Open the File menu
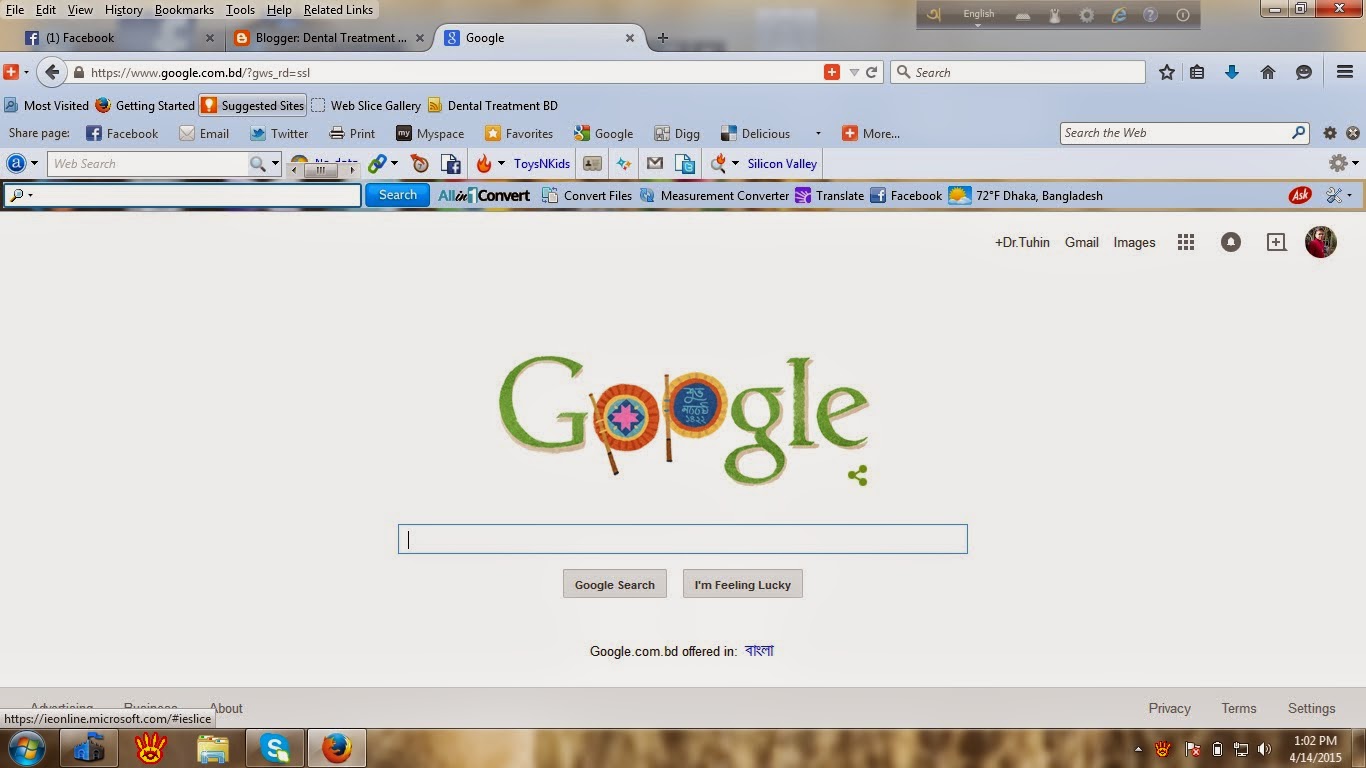The height and width of the screenshot is (768, 1366). [14, 10]
